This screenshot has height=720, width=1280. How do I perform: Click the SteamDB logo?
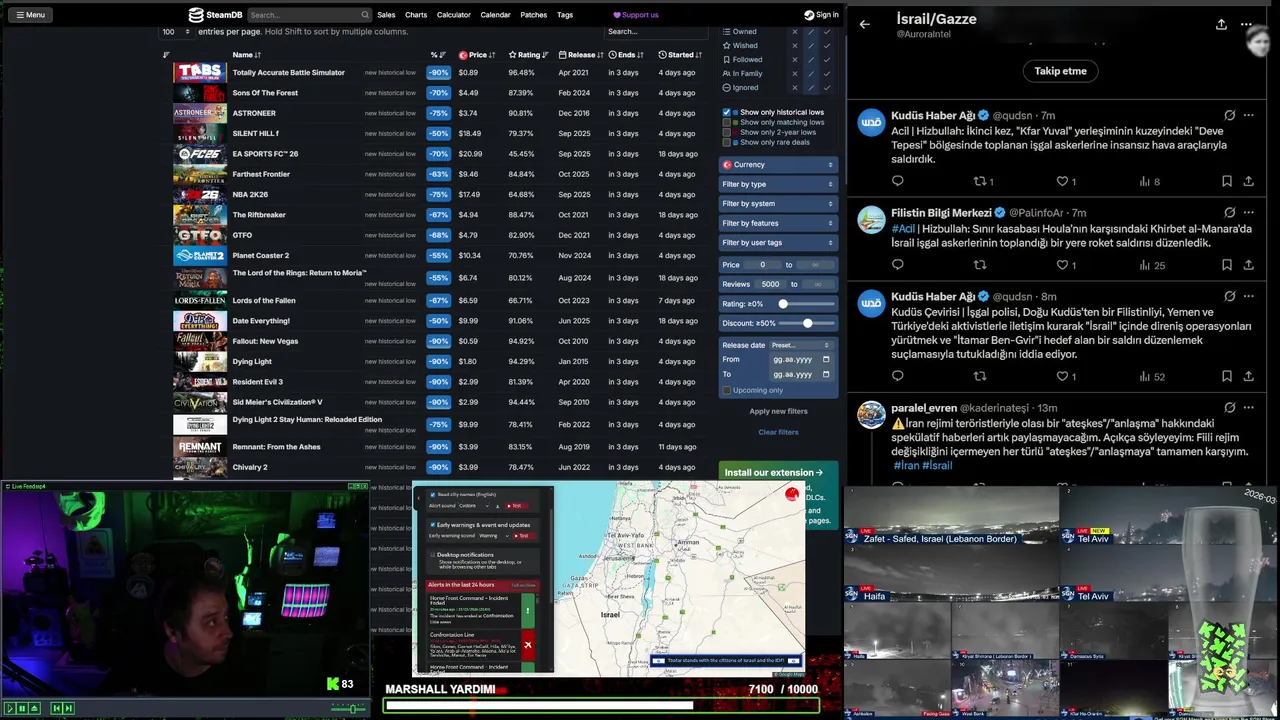tap(215, 15)
